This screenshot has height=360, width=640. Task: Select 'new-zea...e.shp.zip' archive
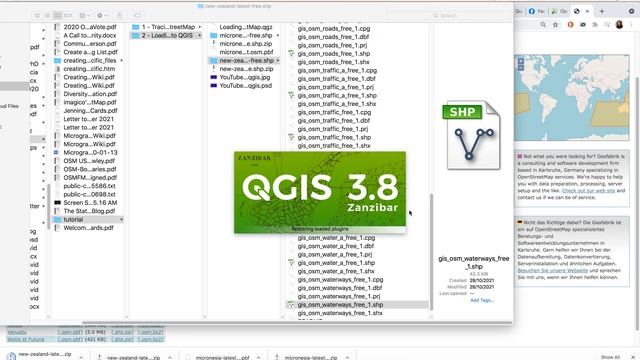[245, 69]
